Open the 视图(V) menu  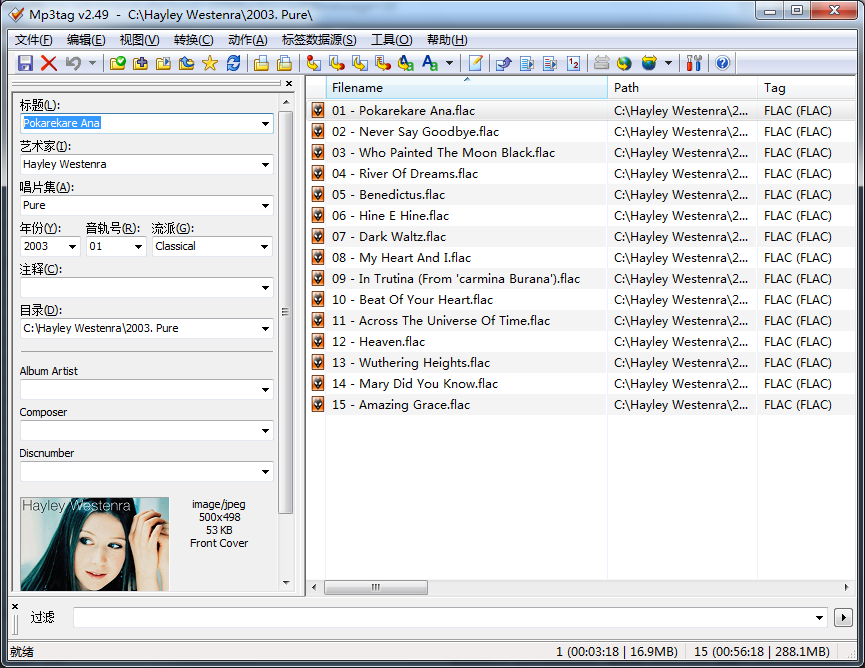(x=140, y=40)
